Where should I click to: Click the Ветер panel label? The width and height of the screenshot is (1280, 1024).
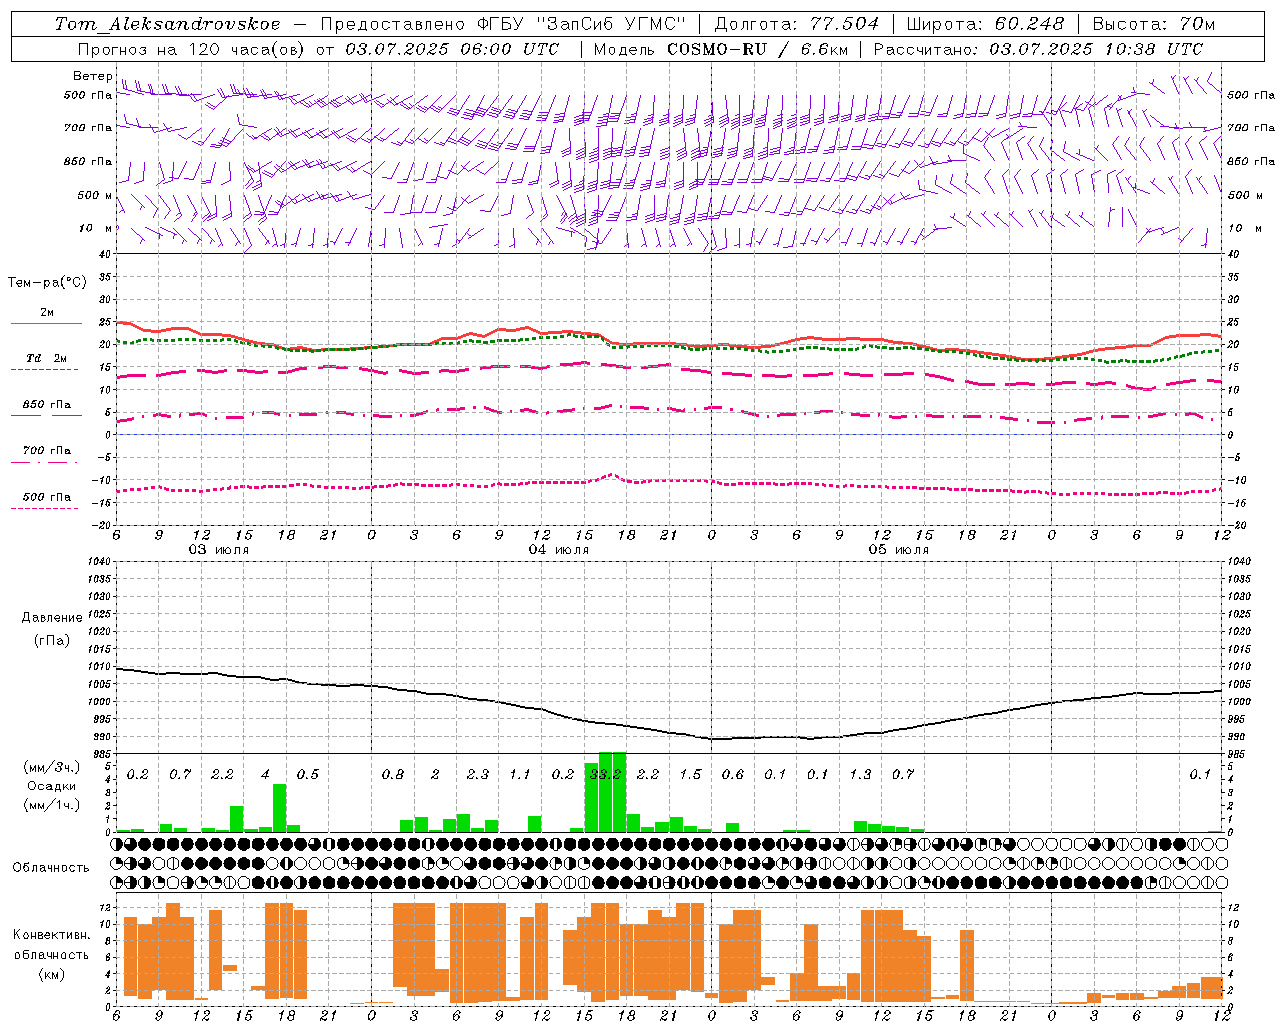click(92, 76)
